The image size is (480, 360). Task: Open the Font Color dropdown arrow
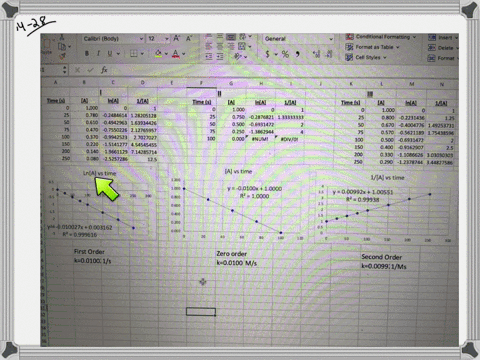(184, 54)
